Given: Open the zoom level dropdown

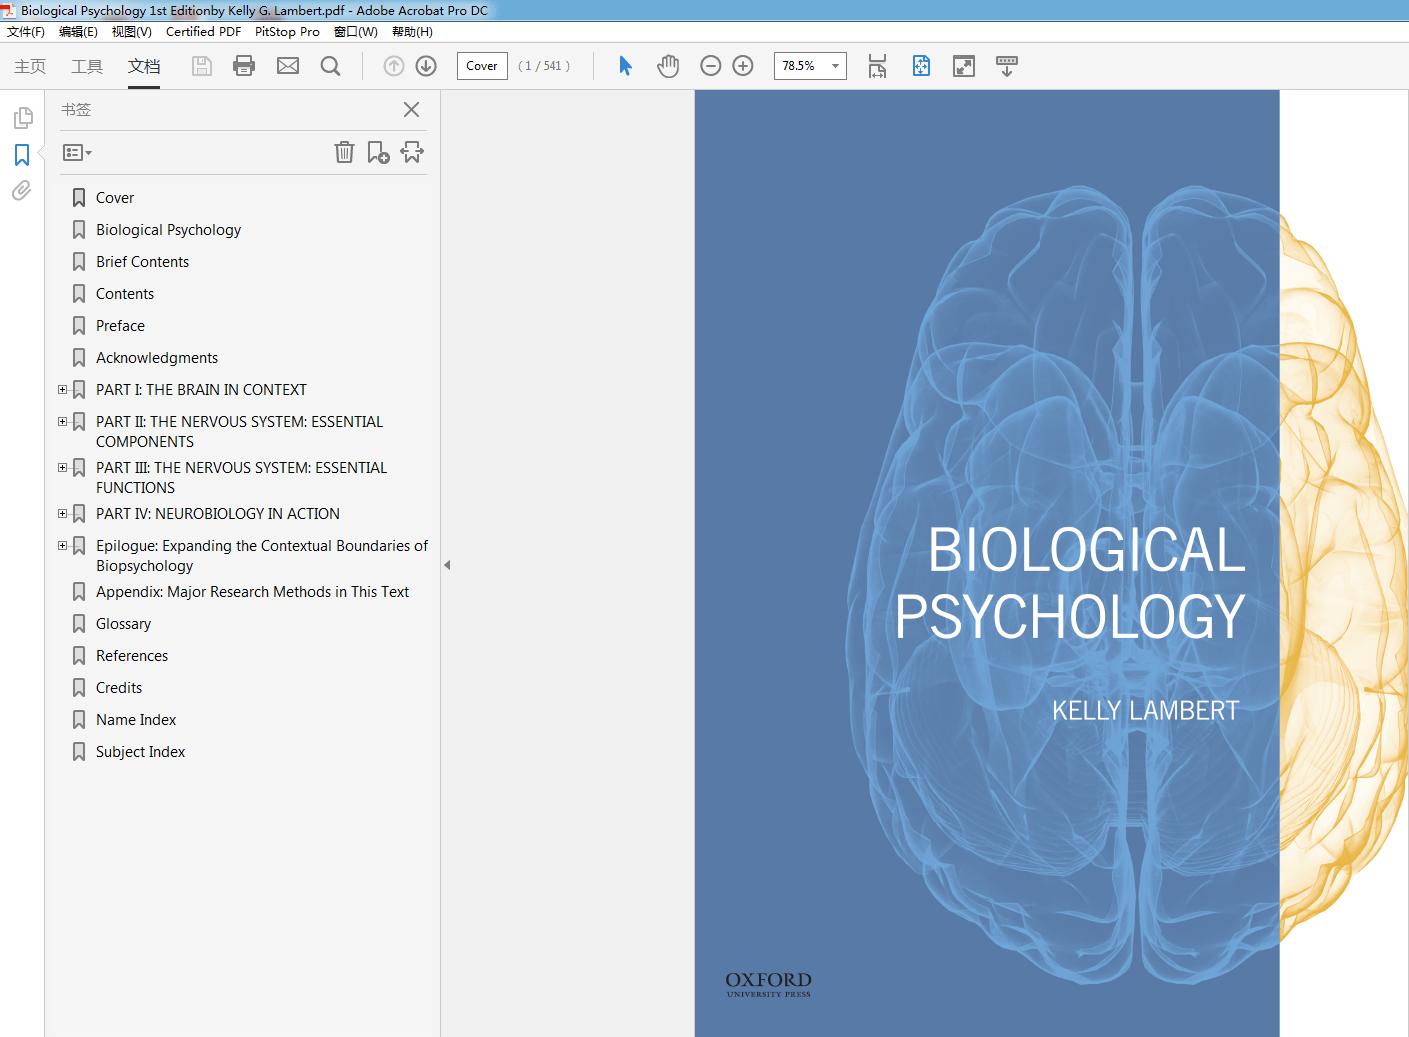Looking at the screenshot, I should tap(835, 66).
